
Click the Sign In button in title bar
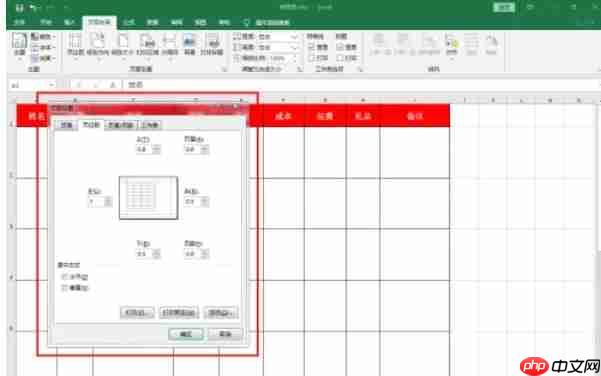click(504, 7)
